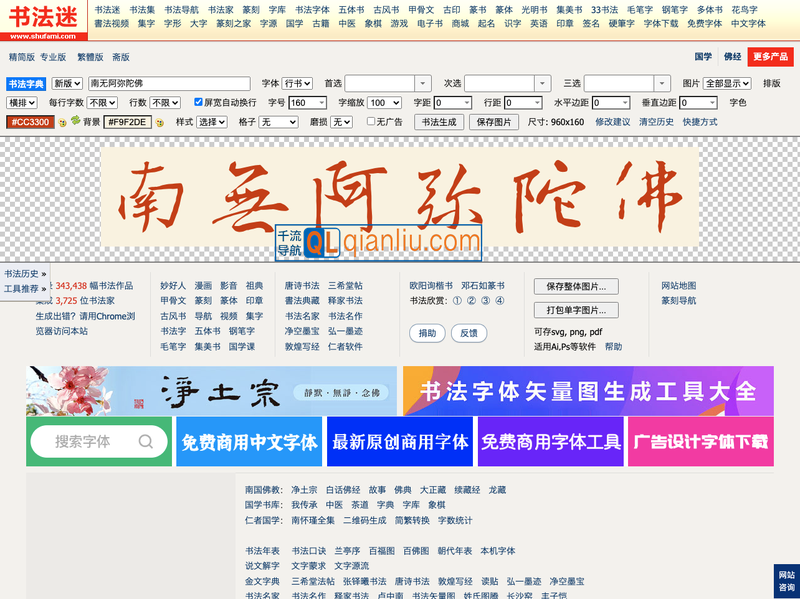The image size is (800, 599).
Task: Click the magnifier icon in the 搜索字体 box
Action: point(146,440)
